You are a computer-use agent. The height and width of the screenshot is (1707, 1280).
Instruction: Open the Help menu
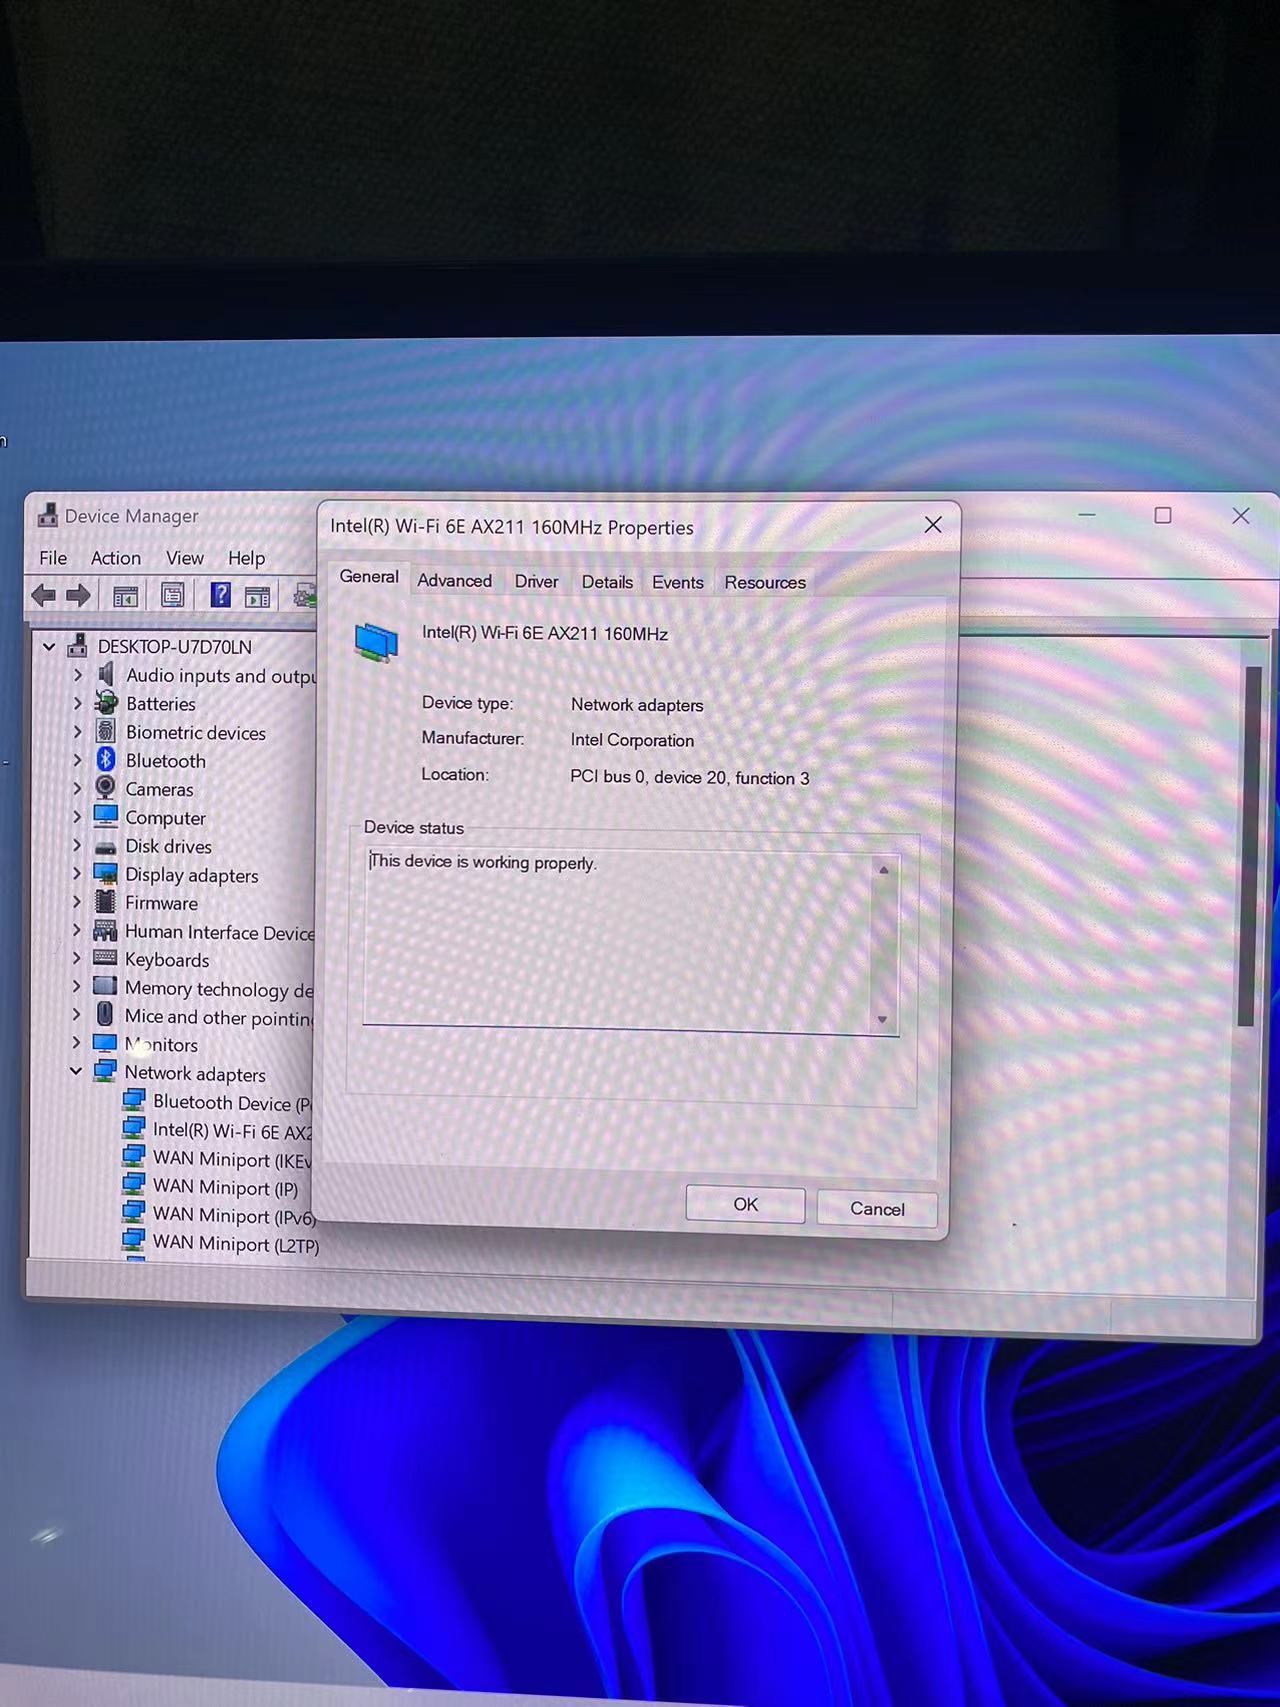click(246, 558)
